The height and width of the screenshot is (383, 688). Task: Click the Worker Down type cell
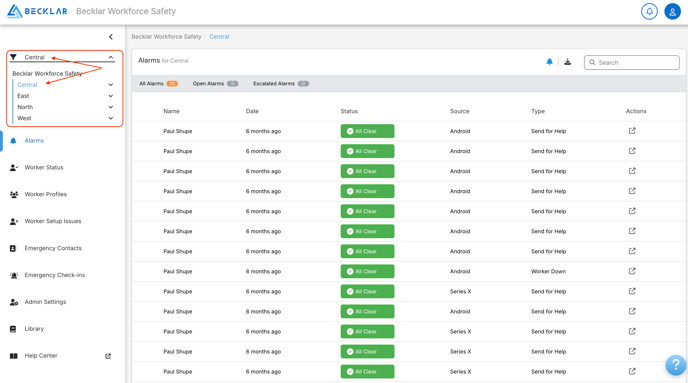point(548,272)
